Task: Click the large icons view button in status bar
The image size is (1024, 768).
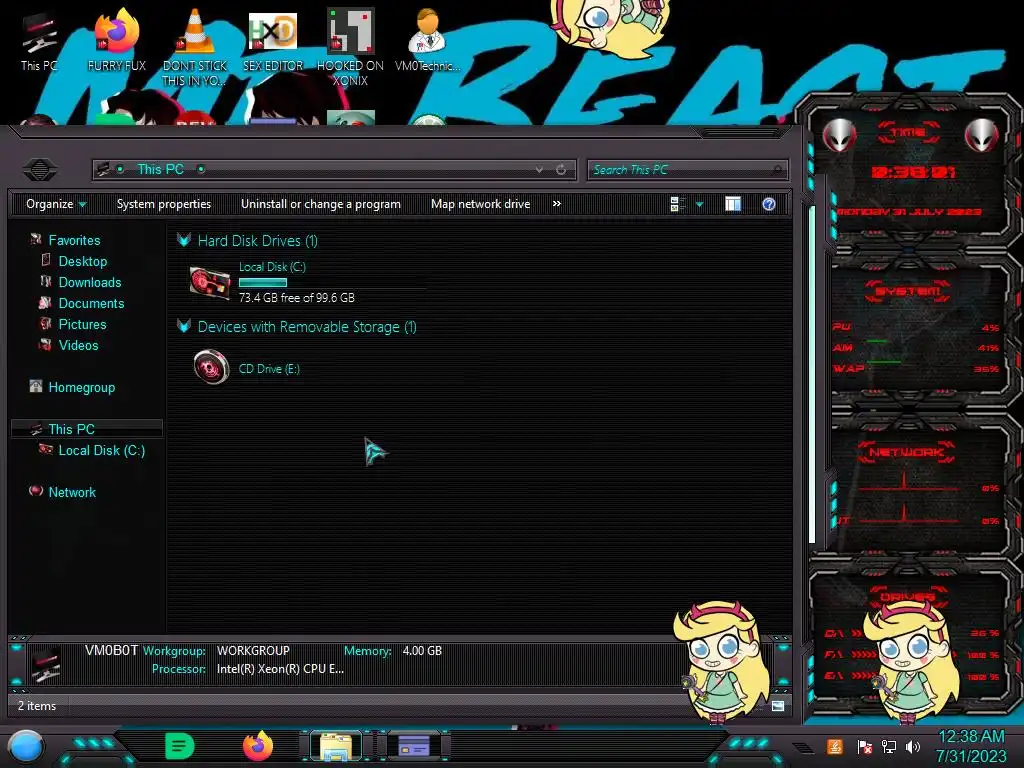Action: (777, 705)
